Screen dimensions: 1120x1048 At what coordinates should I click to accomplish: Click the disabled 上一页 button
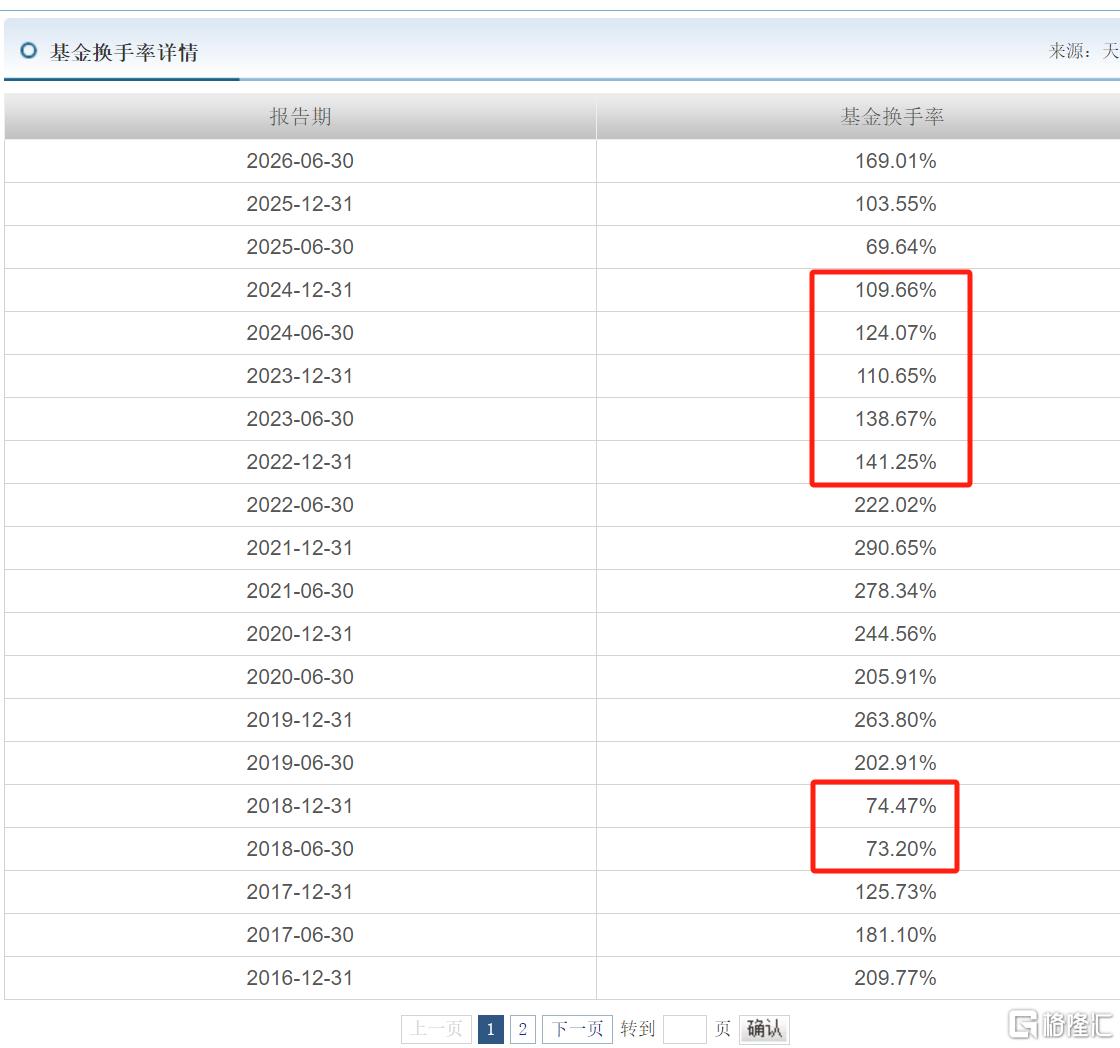[436, 1029]
